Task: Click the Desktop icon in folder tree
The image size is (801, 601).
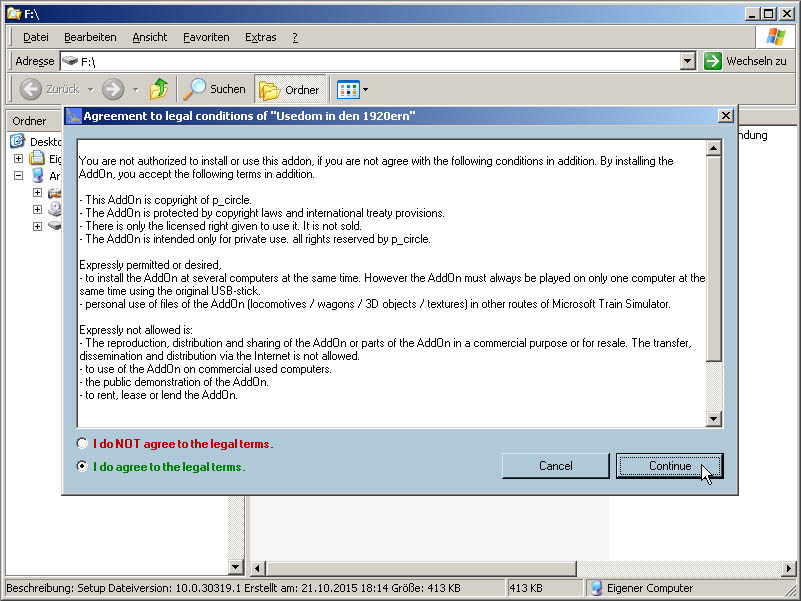Action: 18,142
